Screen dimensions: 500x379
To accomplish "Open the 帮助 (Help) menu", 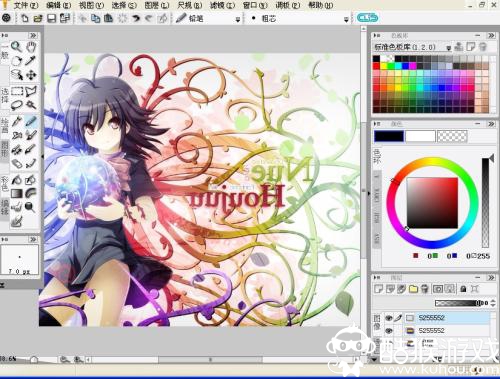I will [320, 5].
